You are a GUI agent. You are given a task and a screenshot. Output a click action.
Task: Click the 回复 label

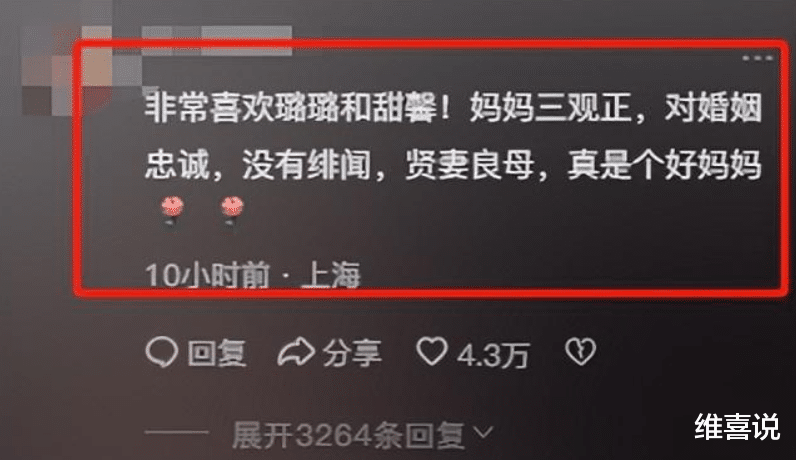[x=217, y=353]
